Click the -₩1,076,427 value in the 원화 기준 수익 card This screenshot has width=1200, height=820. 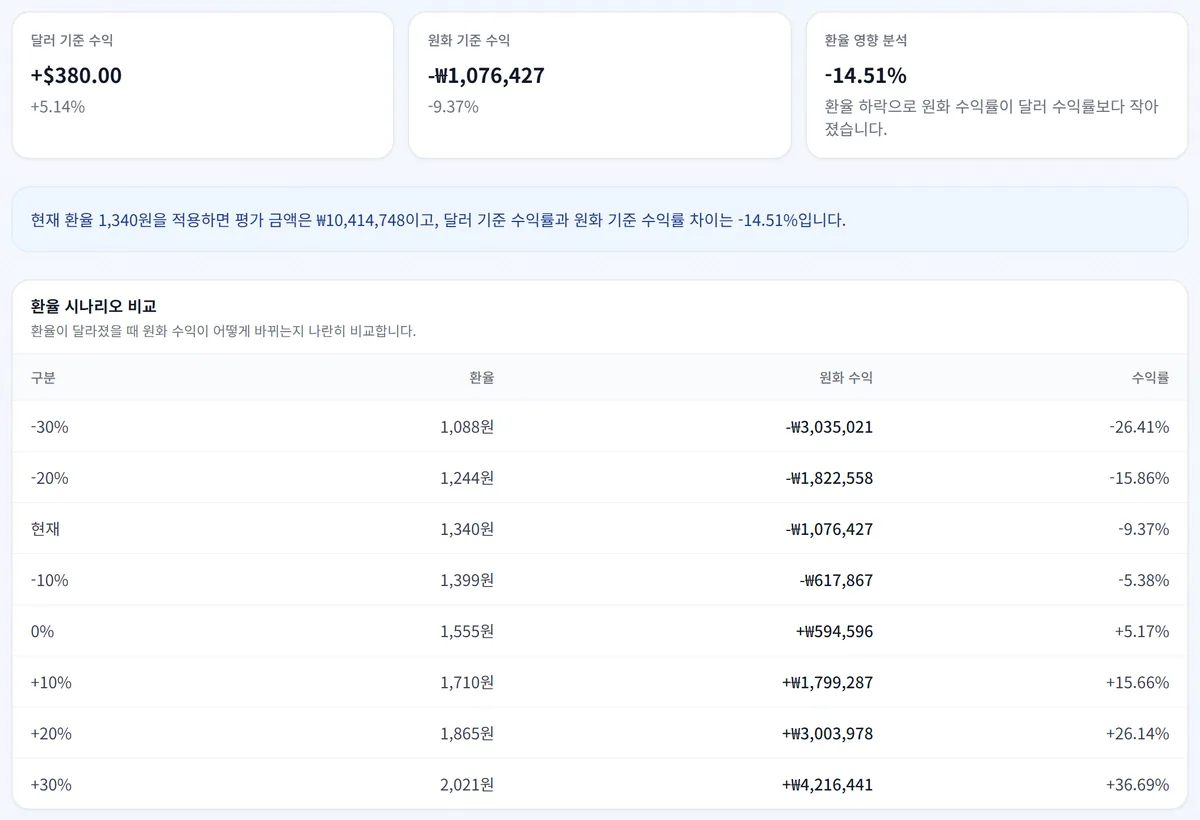(486, 75)
